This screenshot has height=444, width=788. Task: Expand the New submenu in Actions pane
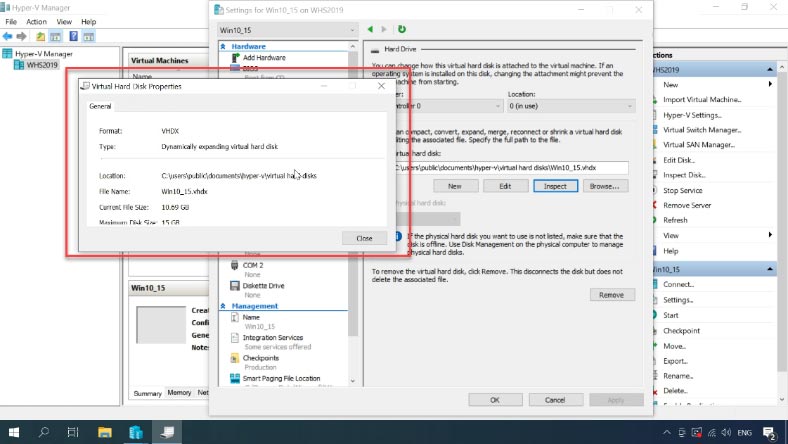770,84
